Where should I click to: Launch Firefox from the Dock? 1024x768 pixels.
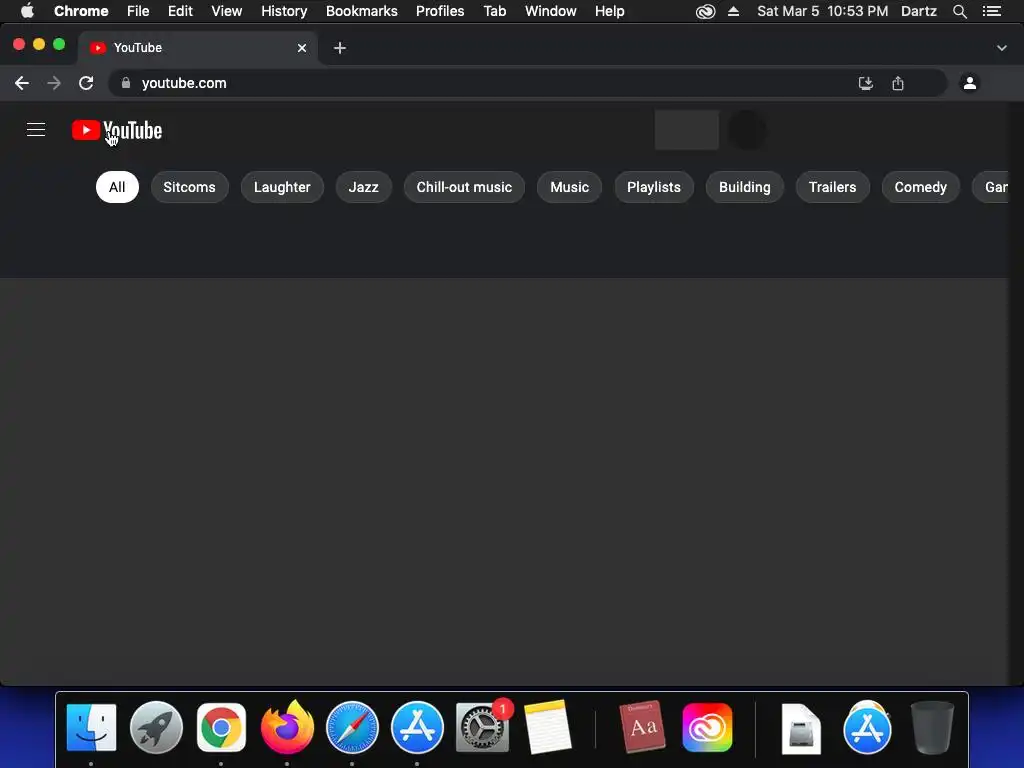click(x=287, y=728)
